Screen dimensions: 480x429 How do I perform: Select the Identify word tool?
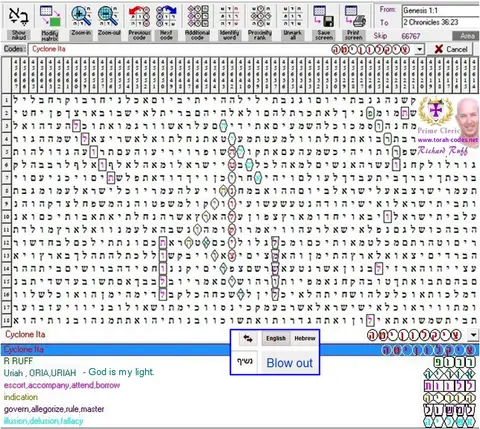pyautogui.click(x=229, y=17)
